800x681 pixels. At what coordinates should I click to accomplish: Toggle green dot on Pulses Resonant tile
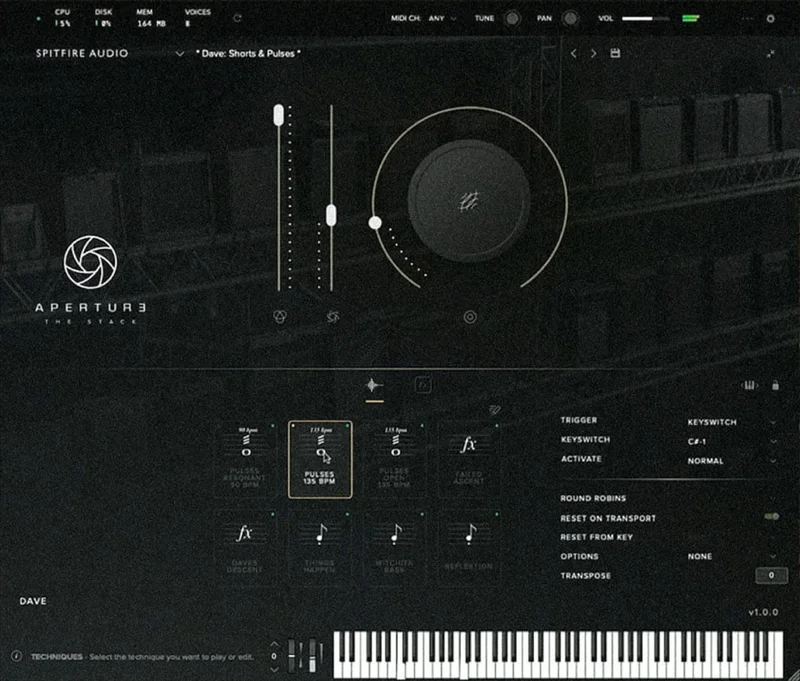tap(272, 425)
